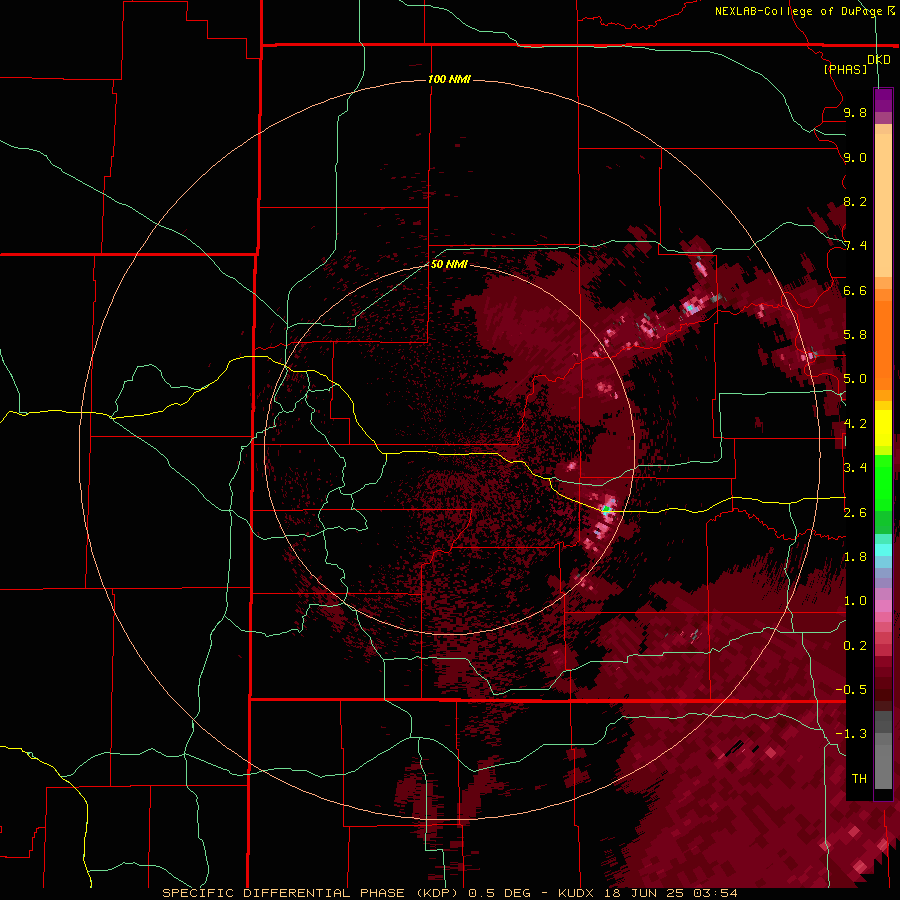Click the [PHAS] legend label
Image resolution: width=900 pixels, height=900 pixels.
pyautogui.click(x=845, y=69)
